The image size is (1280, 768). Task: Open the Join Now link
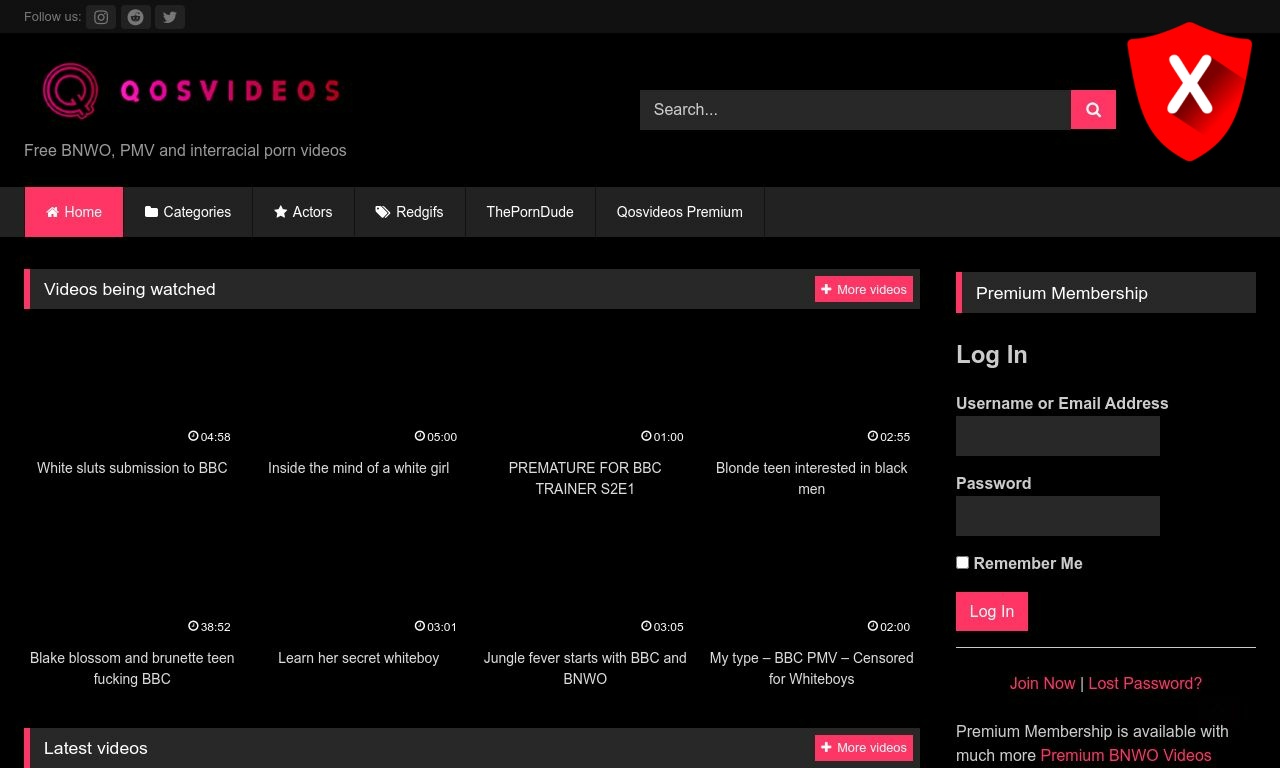pyautogui.click(x=1042, y=683)
